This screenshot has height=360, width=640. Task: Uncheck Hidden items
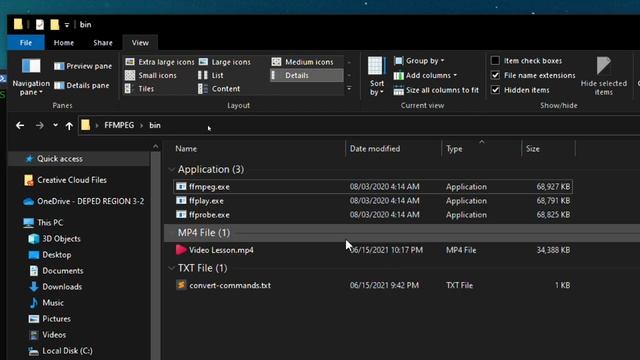tap(496, 90)
